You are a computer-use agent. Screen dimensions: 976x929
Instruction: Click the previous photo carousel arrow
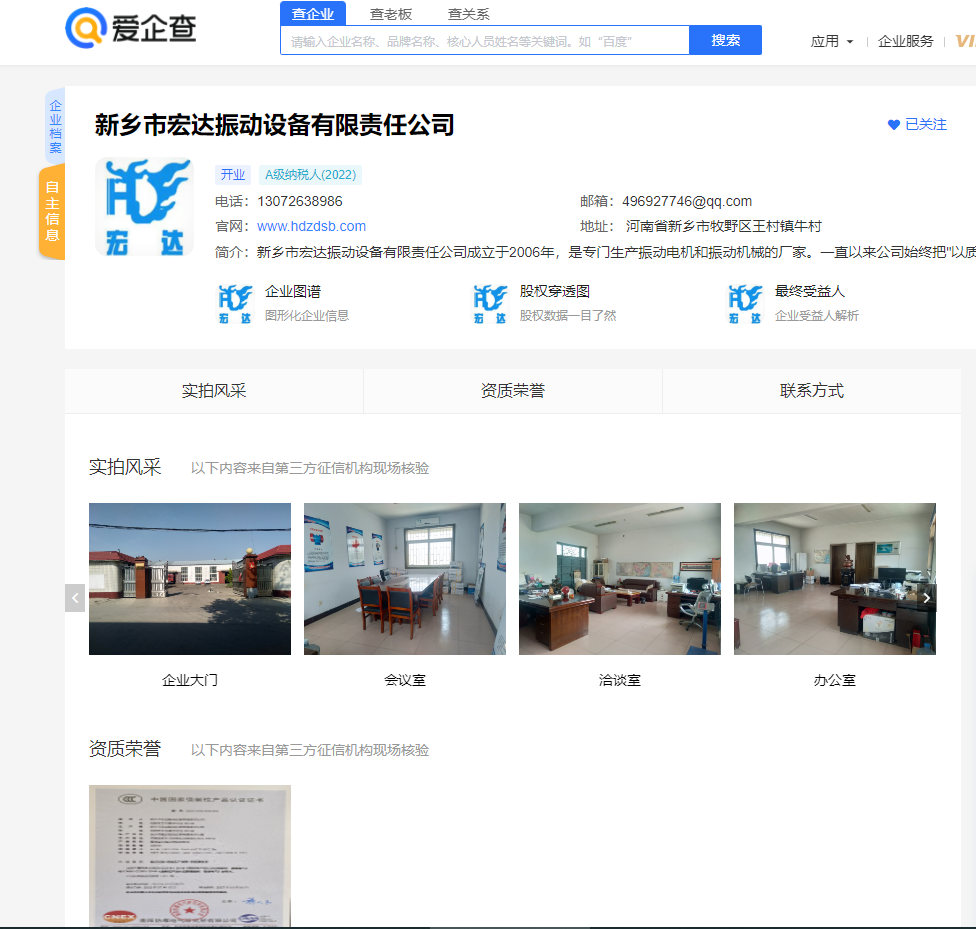click(75, 597)
